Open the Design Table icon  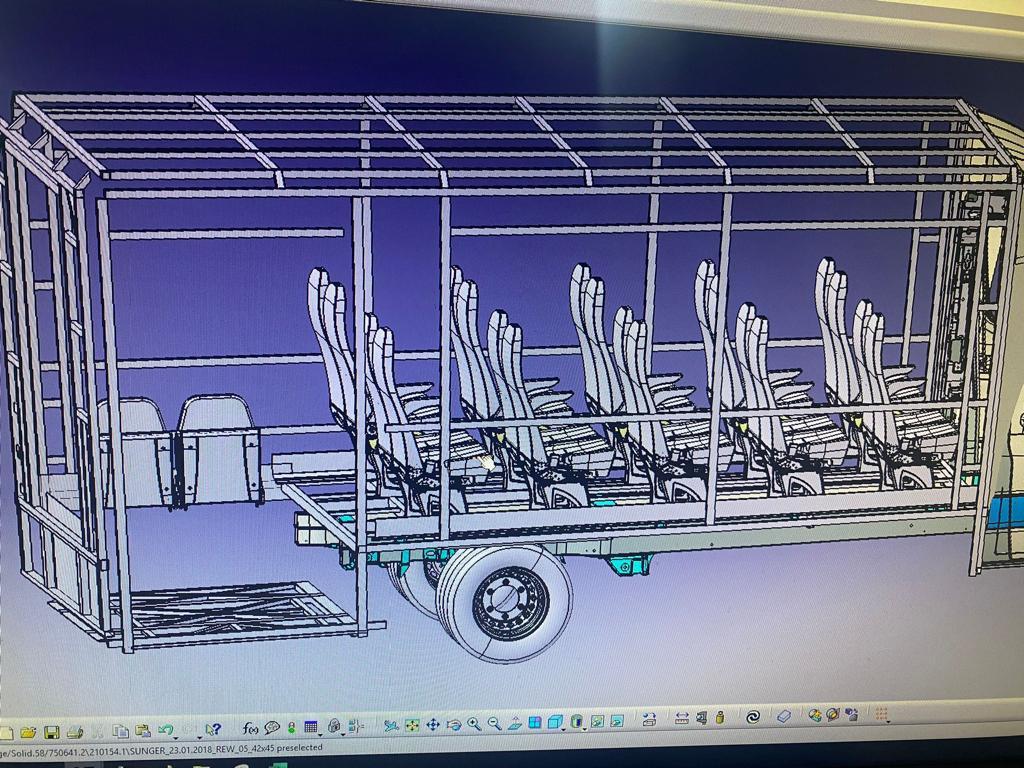pyautogui.click(x=311, y=727)
